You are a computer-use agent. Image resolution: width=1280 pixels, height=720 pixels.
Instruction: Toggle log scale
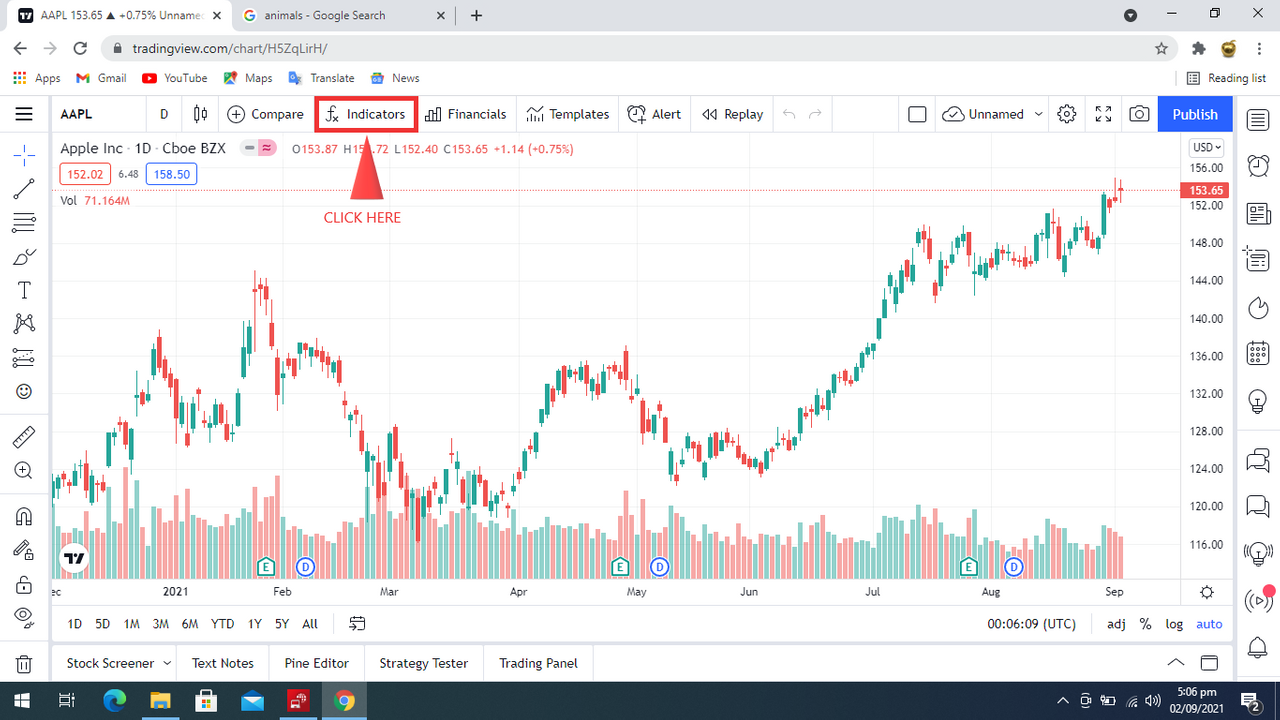tap(1174, 624)
